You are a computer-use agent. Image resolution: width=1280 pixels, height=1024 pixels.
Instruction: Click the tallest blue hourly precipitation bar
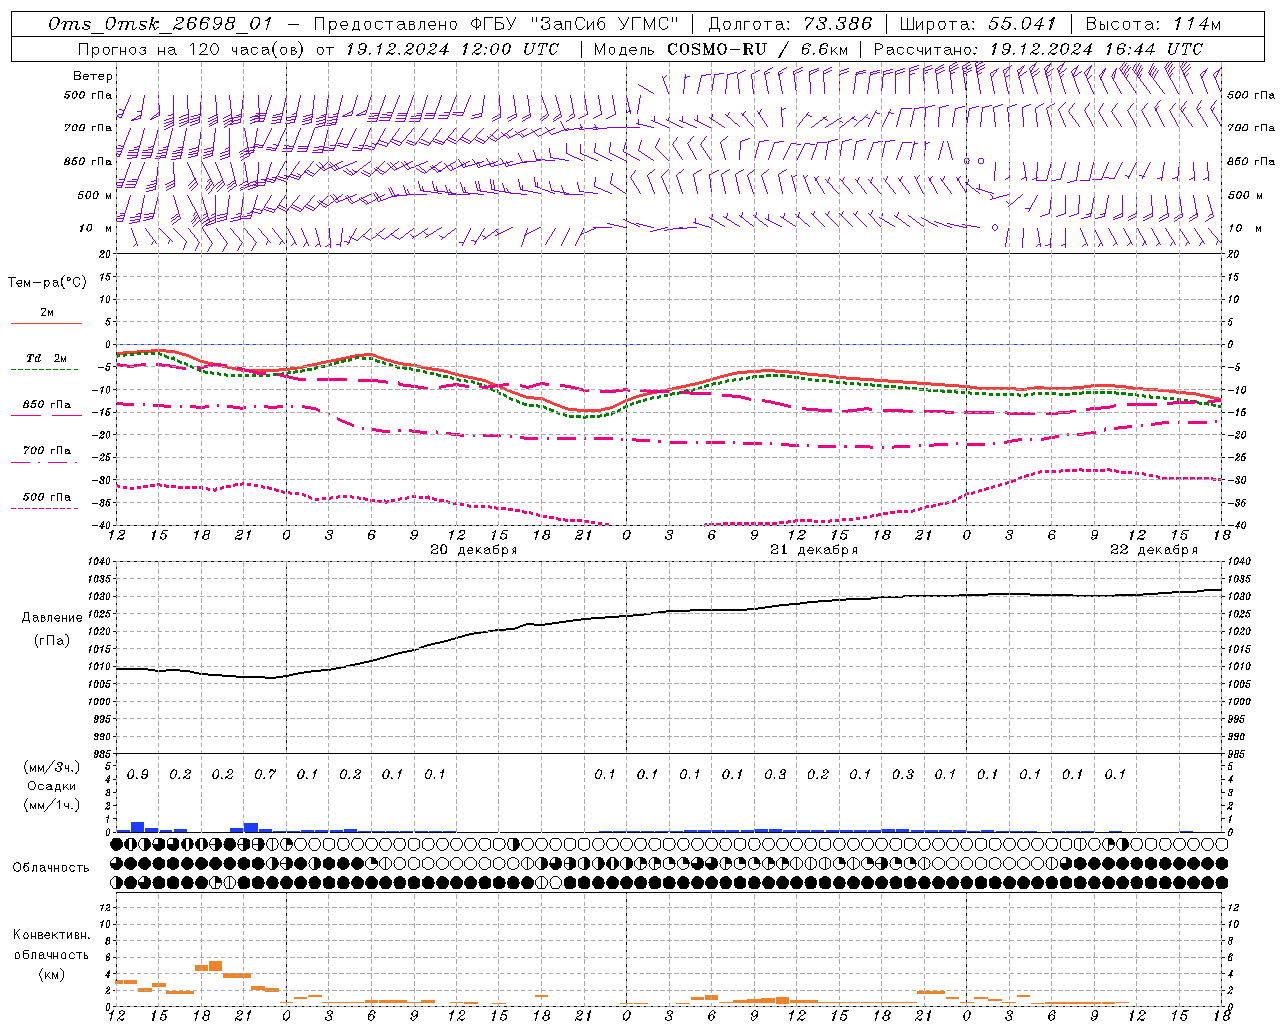click(x=138, y=827)
